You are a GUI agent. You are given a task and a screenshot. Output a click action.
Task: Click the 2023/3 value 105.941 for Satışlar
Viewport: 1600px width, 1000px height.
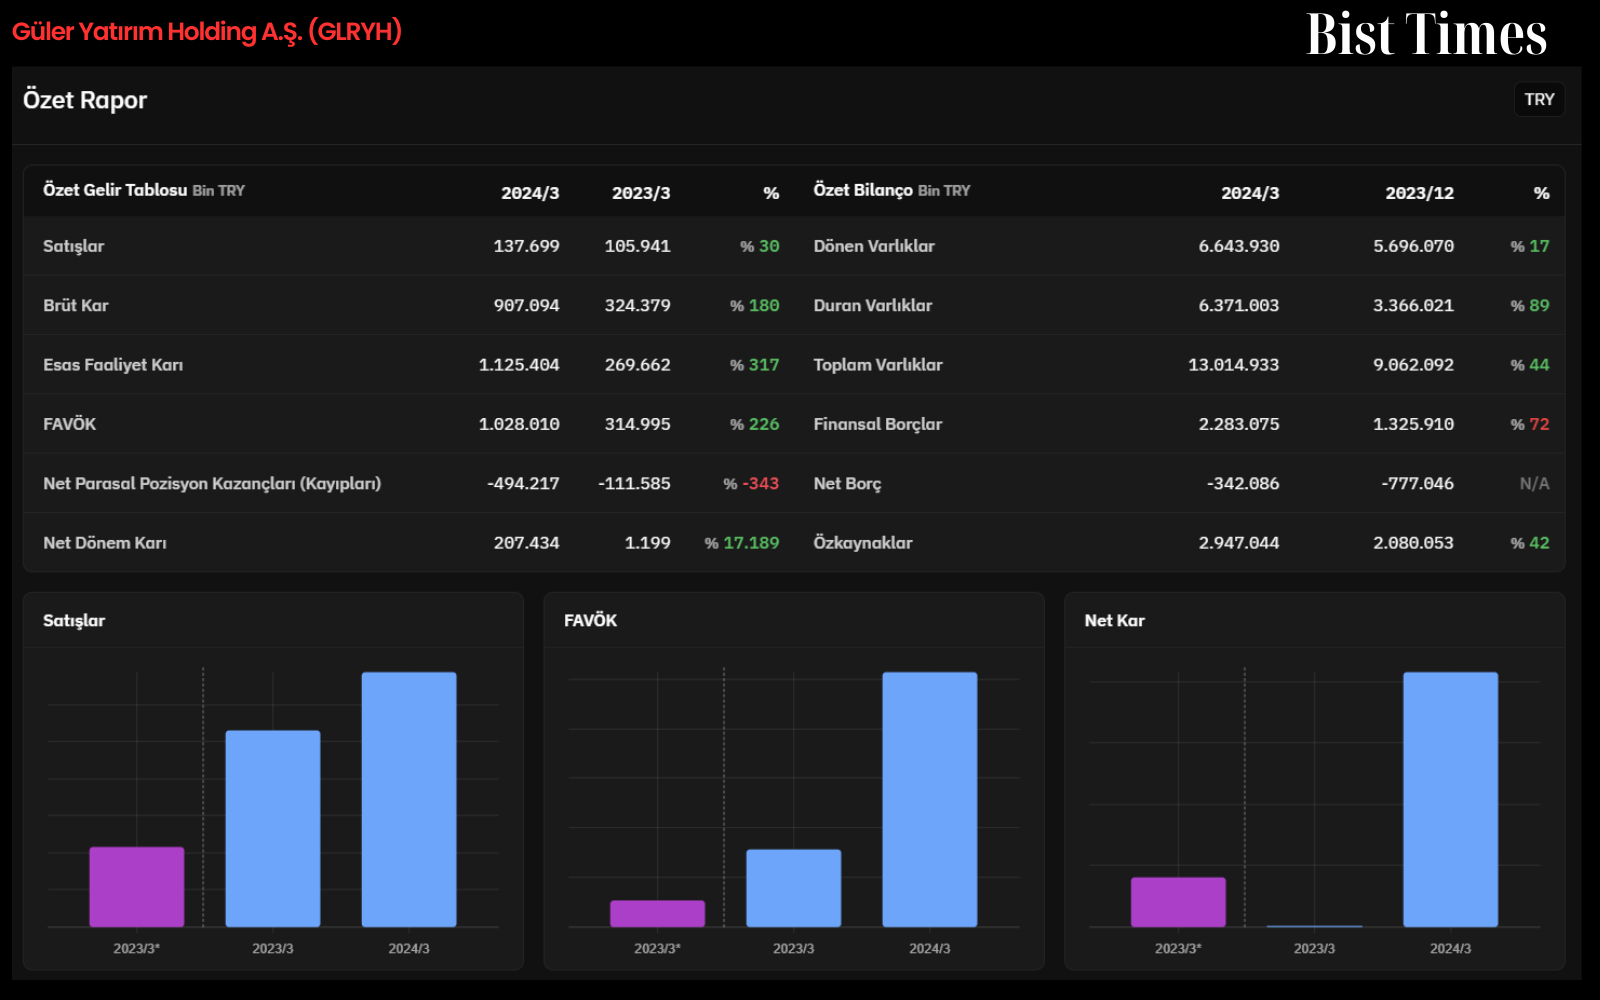(x=637, y=246)
